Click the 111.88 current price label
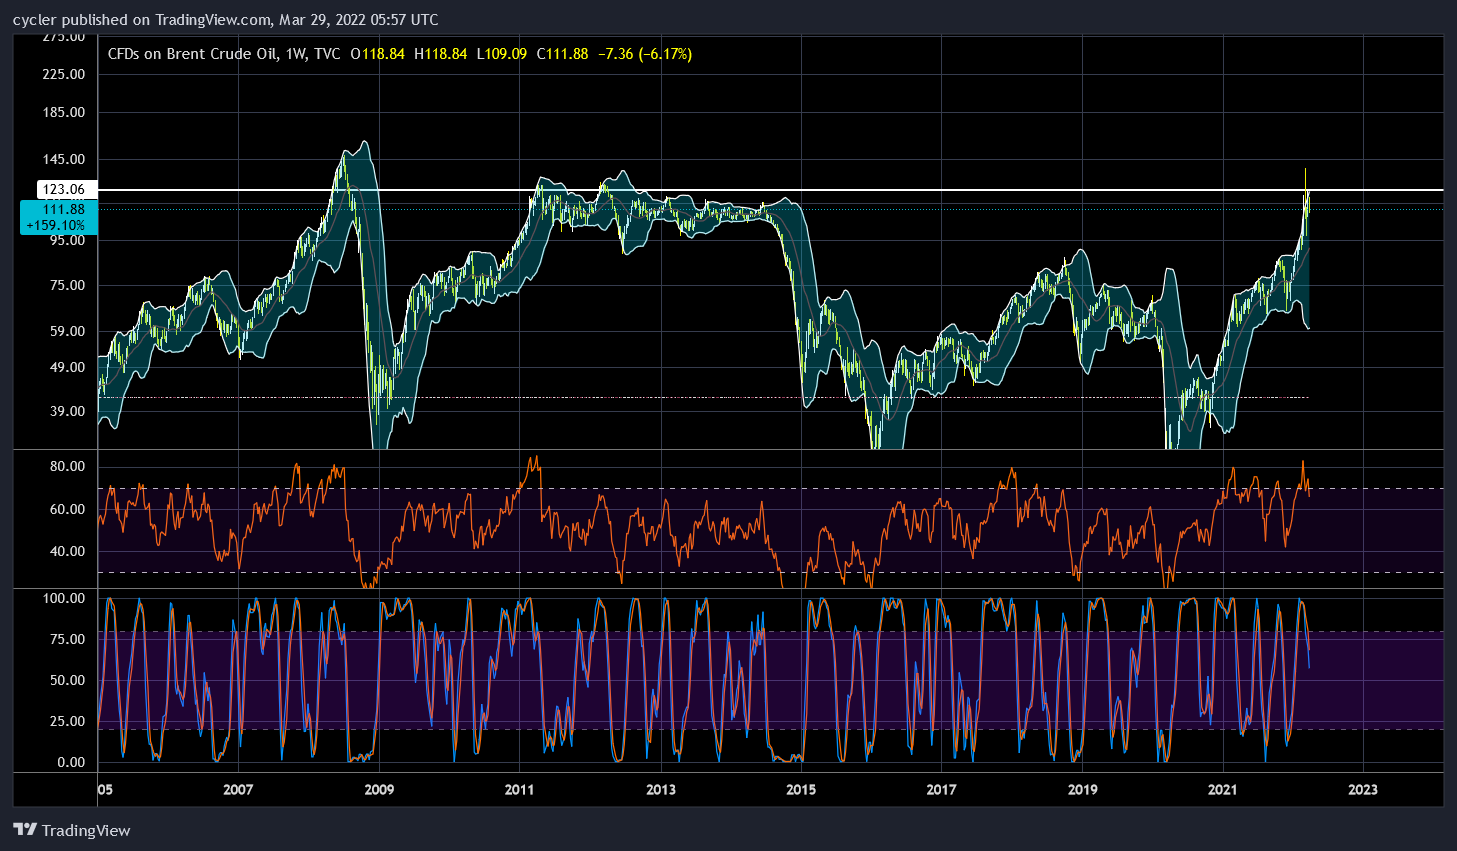 tap(63, 209)
